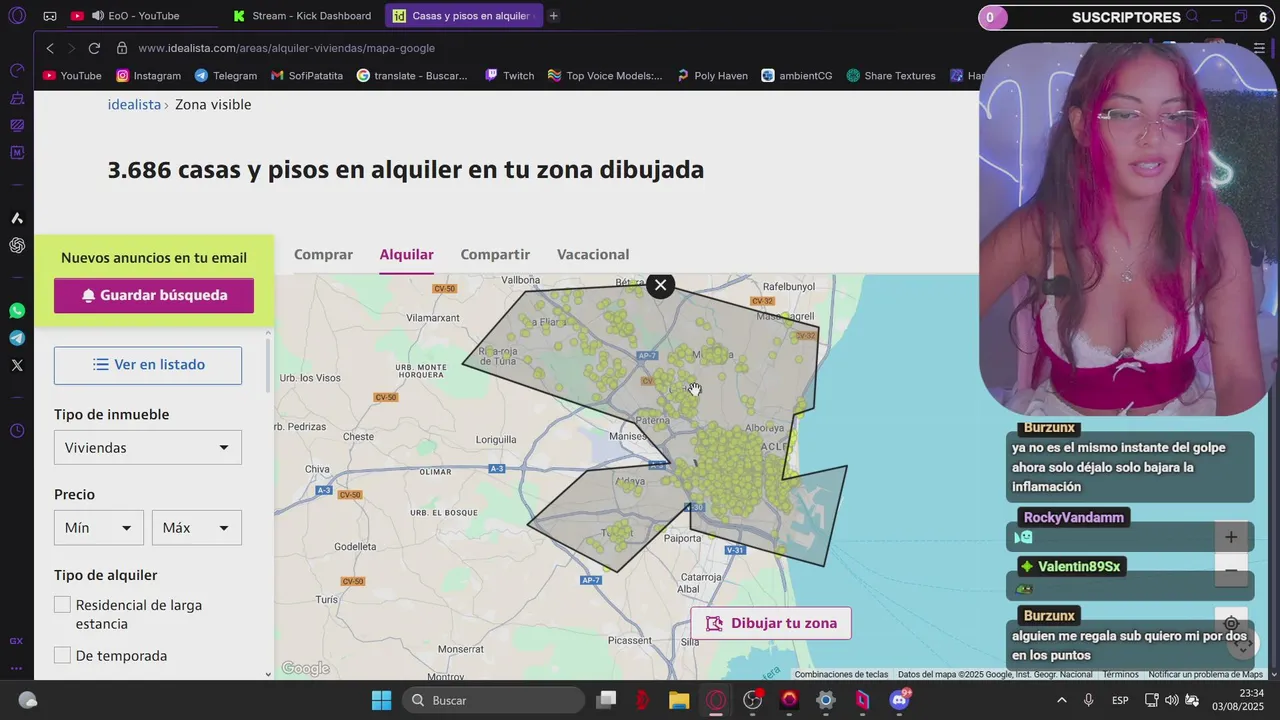Open the Twitch bookmark
This screenshot has height=720, width=1280.
509,75
